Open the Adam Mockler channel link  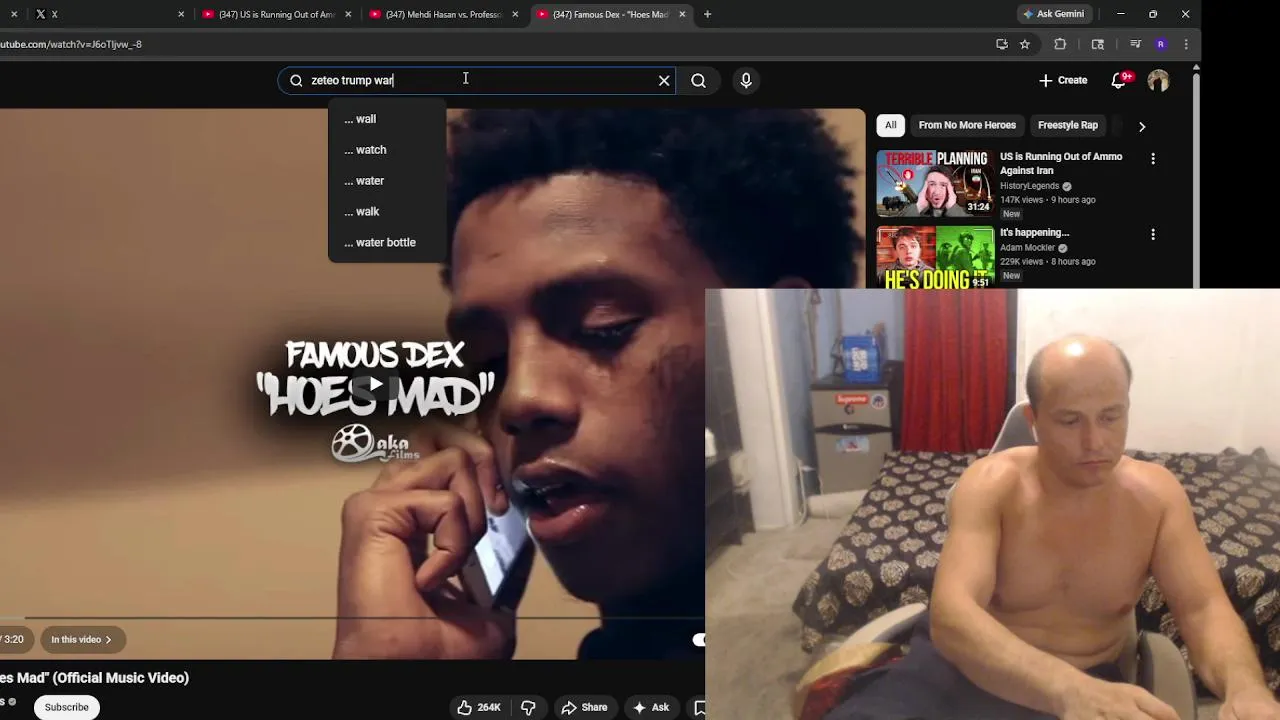pyautogui.click(x=1028, y=248)
